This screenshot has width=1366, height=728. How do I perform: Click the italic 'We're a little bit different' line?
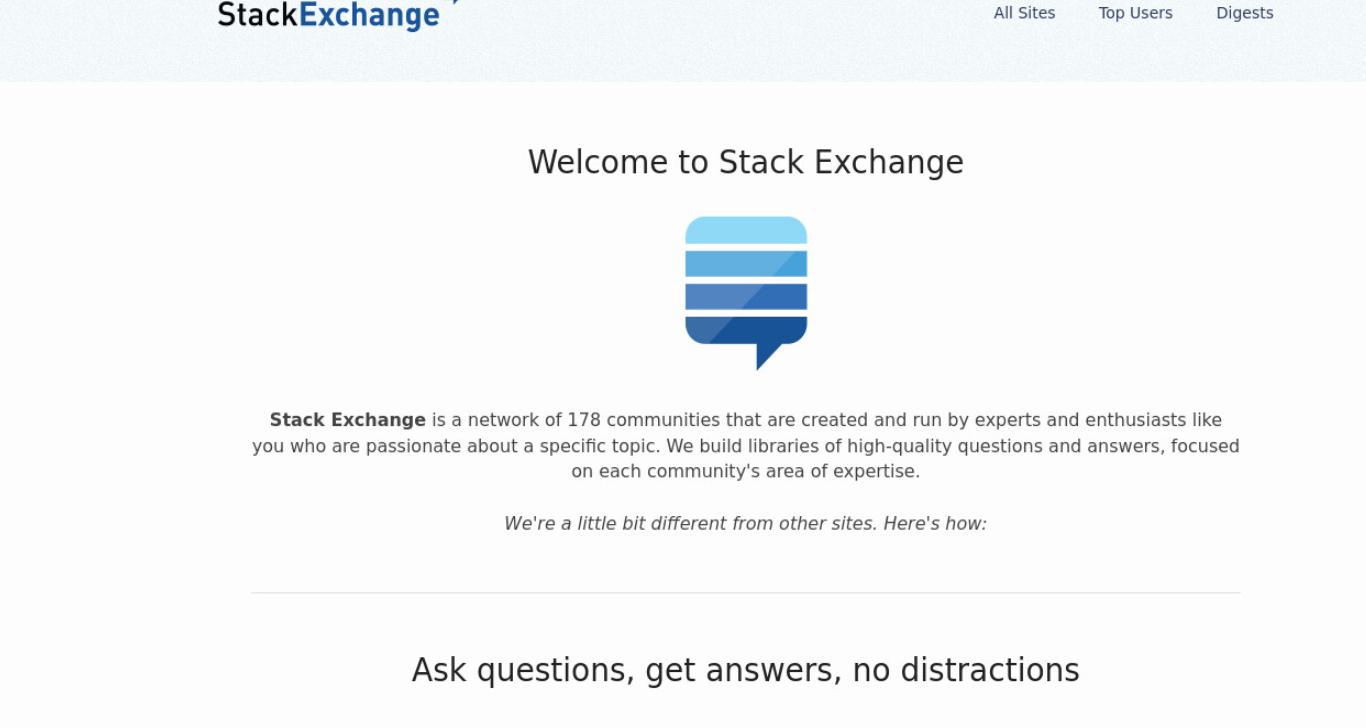click(745, 523)
